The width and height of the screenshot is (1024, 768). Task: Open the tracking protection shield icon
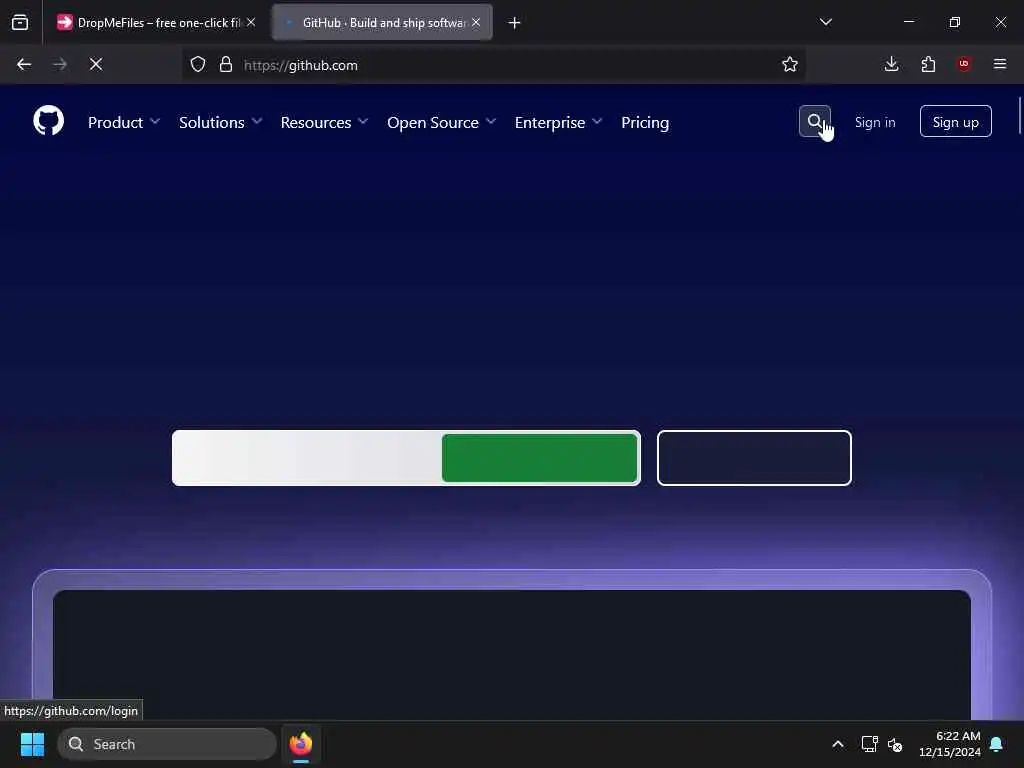[198, 65]
